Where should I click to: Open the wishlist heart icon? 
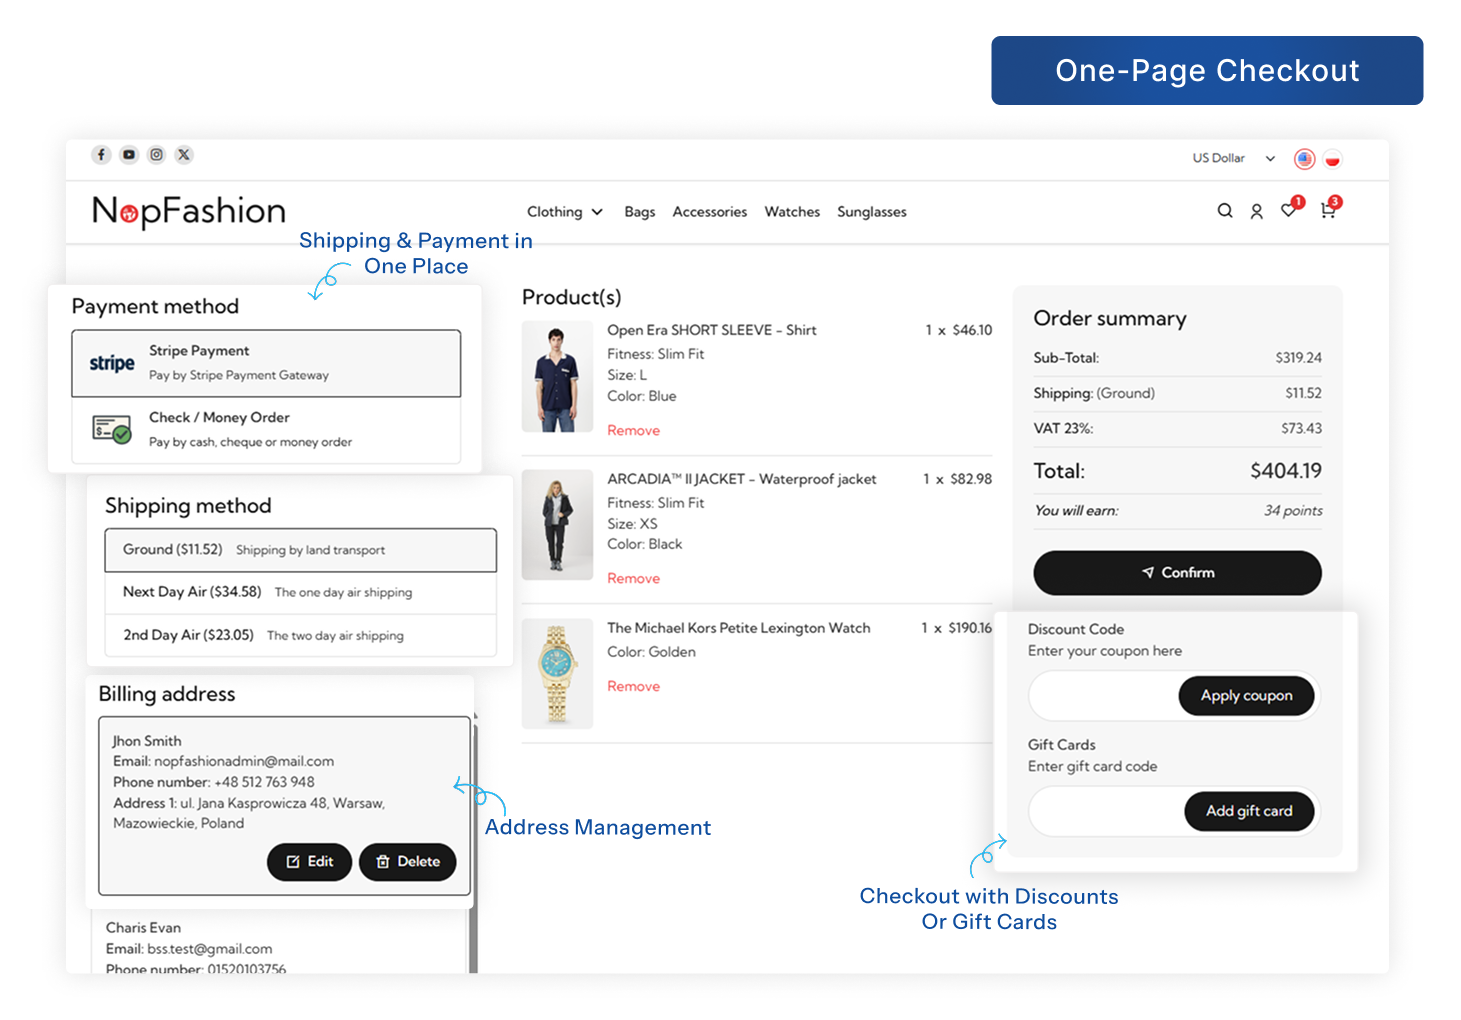click(x=1289, y=209)
